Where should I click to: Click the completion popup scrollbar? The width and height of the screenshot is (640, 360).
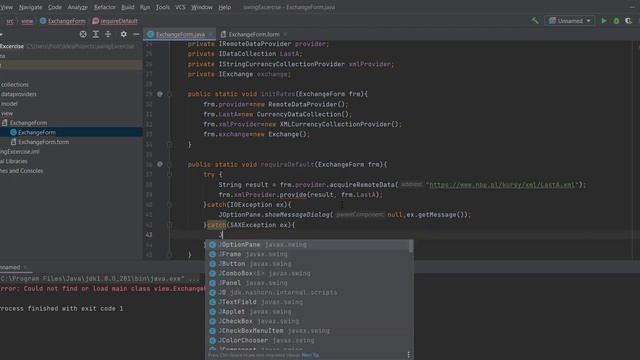click(411, 246)
